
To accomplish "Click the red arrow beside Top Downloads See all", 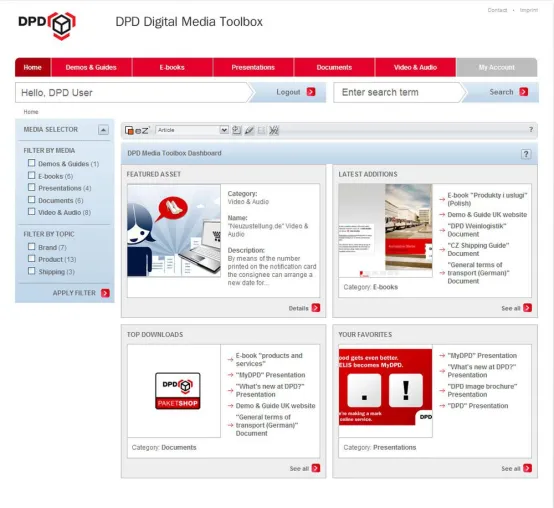I will click(316, 468).
